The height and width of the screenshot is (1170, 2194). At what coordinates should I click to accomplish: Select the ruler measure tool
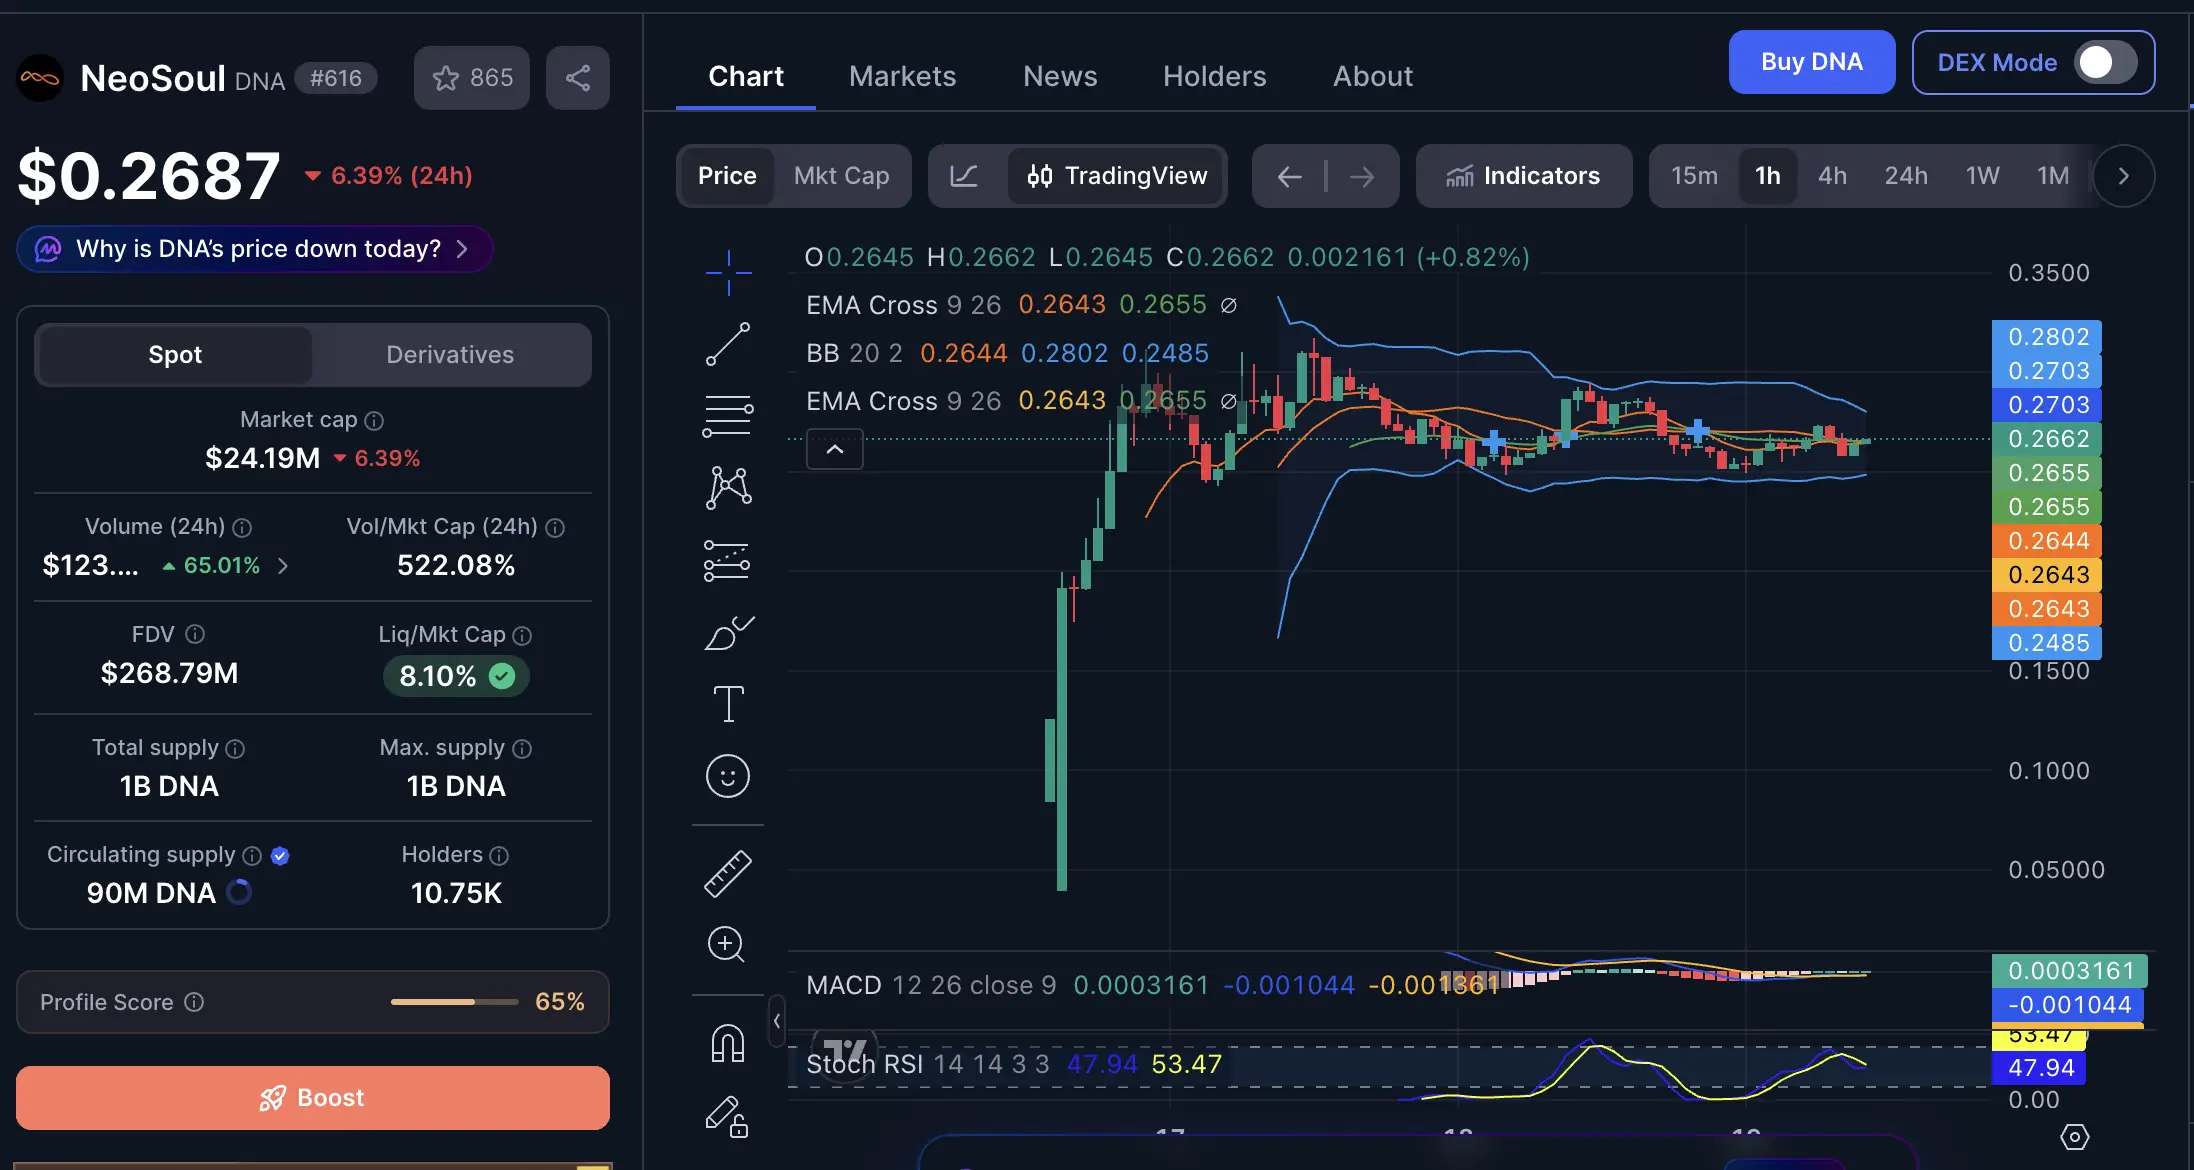tap(728, 873)
